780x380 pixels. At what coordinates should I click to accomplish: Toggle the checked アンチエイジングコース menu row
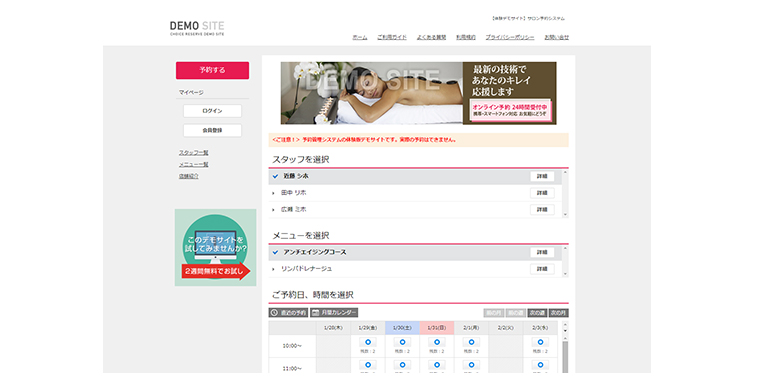[415, 253]
